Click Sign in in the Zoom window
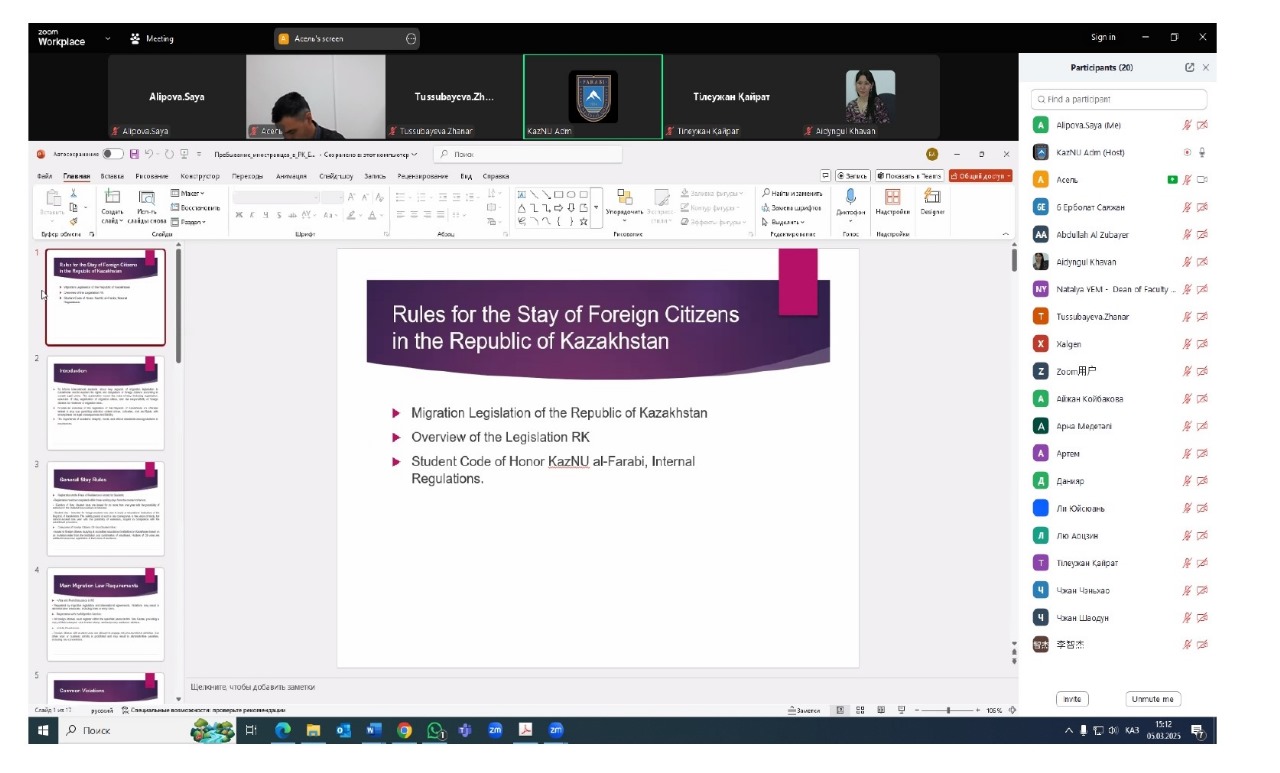This screenshot has height=773, width=1280. pyautogui.click(x=1103, y=37)
